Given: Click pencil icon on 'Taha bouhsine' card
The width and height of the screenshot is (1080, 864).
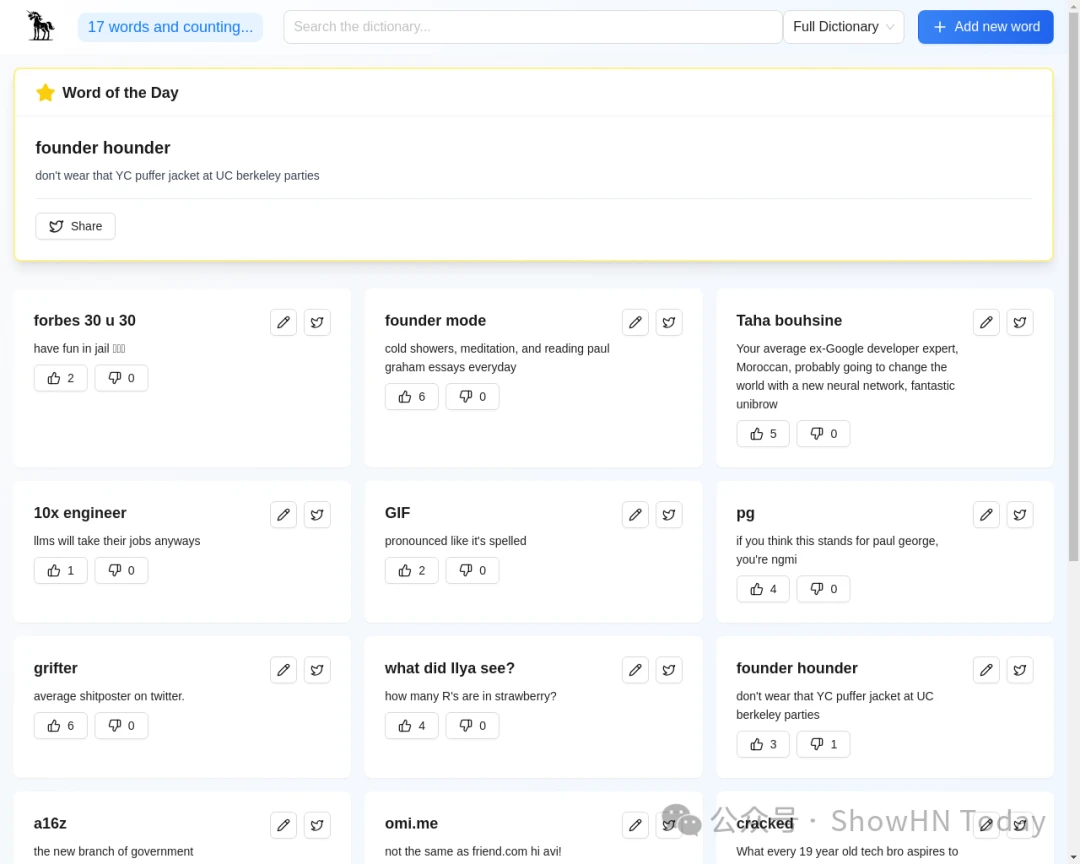Looking at the screenshot, I should click(986, 322).
